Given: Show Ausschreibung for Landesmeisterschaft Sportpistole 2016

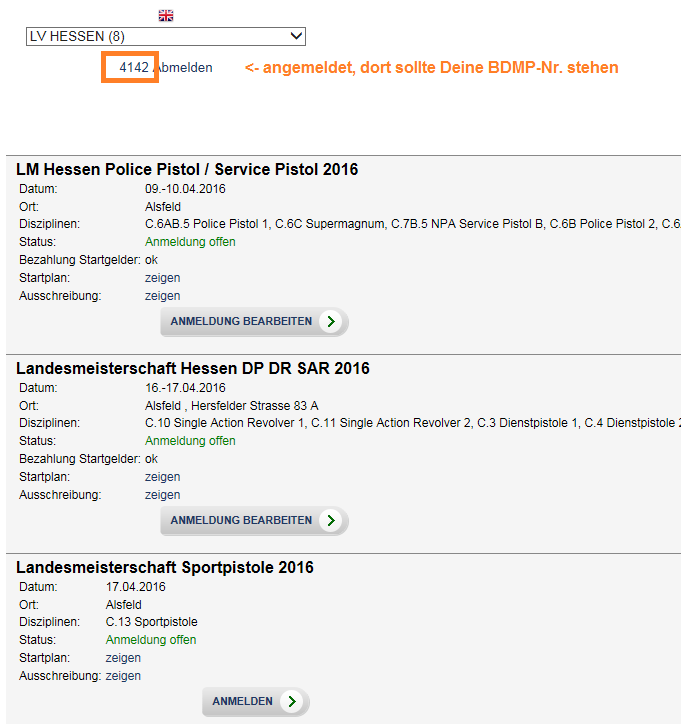Looking at the screenshot, I should [123, 676].
